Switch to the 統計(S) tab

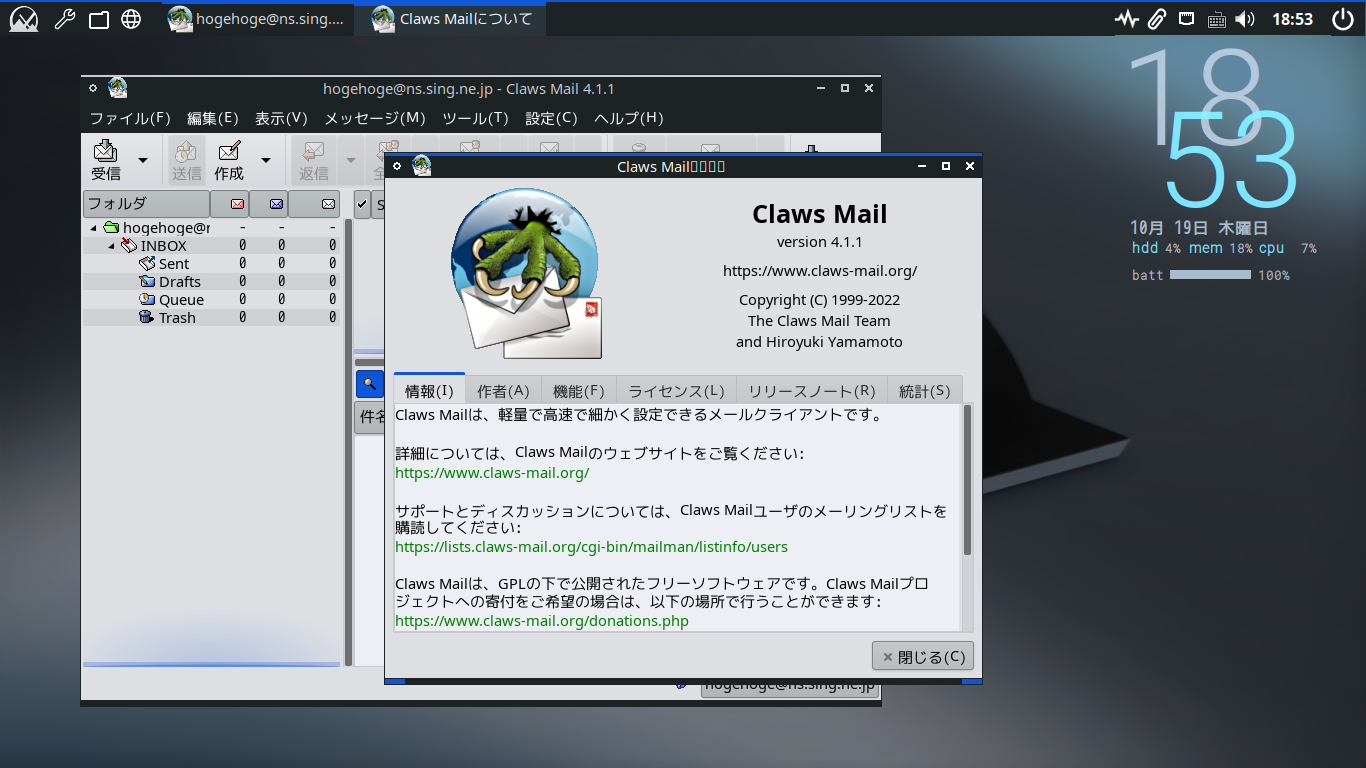coord(925,391)
